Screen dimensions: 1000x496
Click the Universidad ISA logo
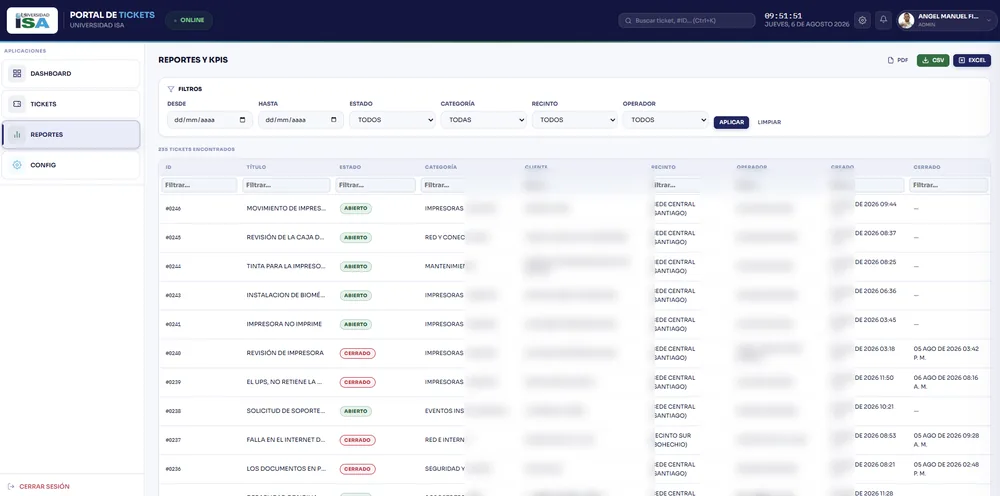[33, 20]
